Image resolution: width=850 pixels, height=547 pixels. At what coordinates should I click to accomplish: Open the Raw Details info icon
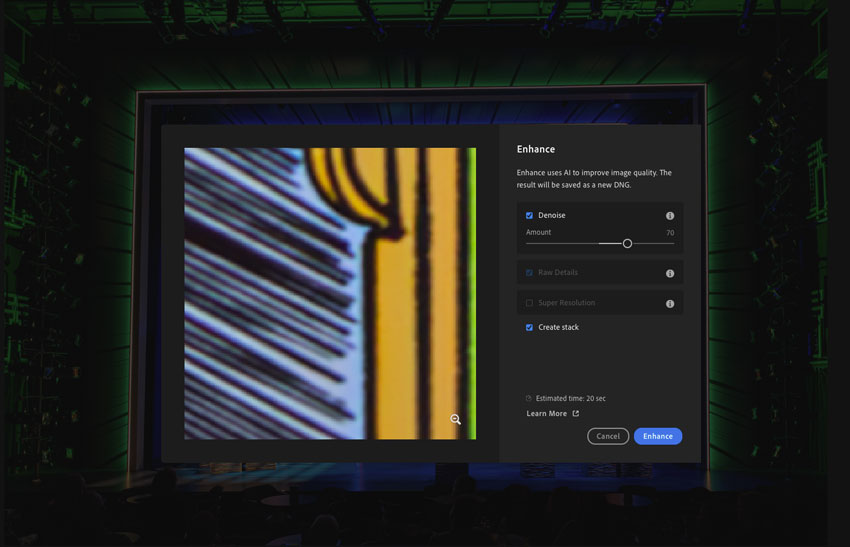pyautogui.click(x=670, y=273)
